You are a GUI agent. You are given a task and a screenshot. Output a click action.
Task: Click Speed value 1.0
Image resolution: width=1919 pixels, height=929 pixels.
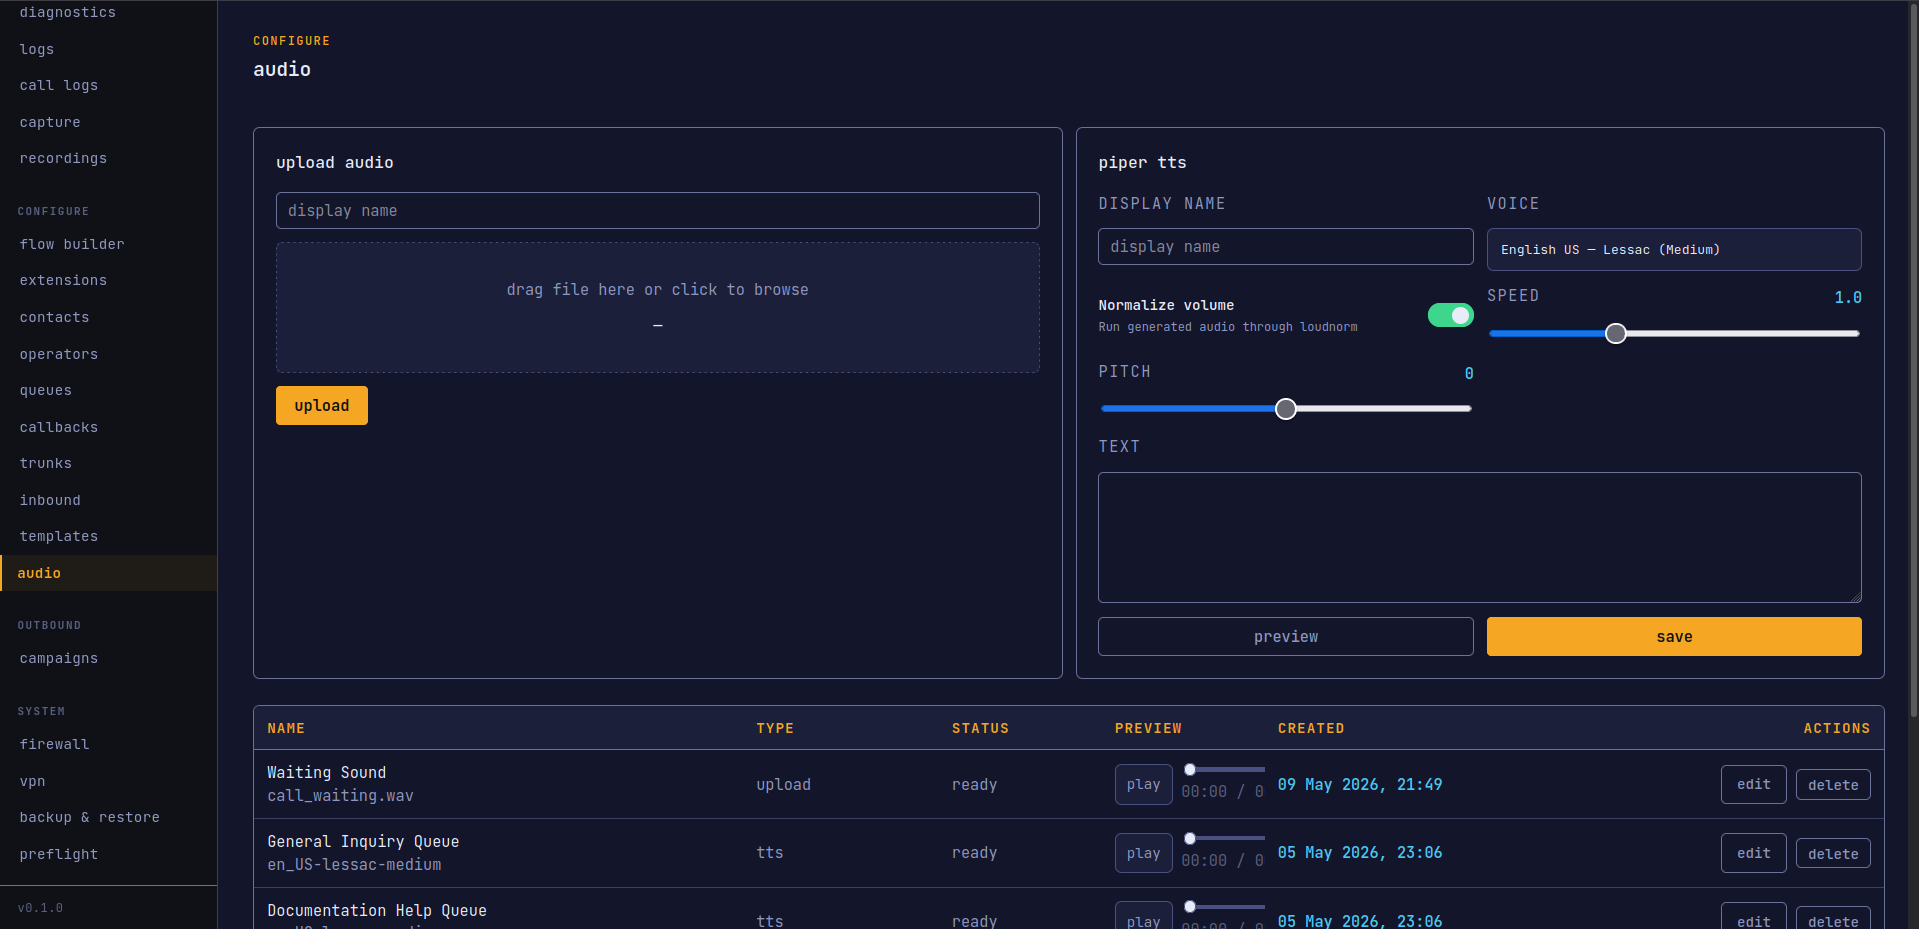(1848, 298)
